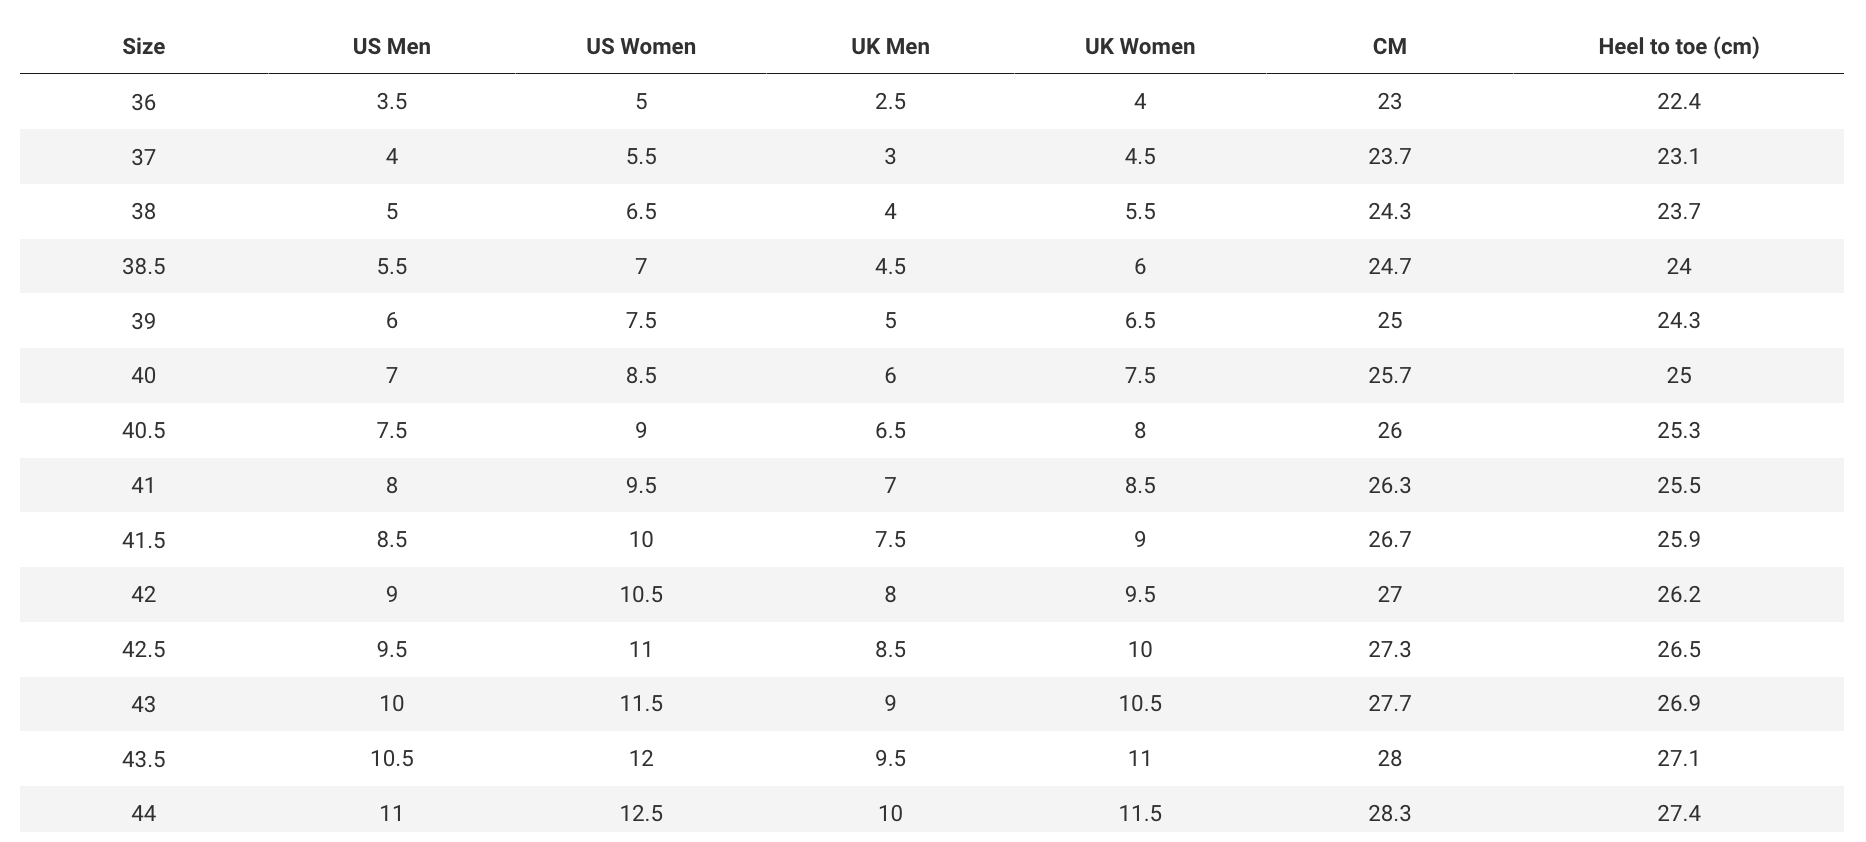Click the 22.4 heel to toe value
The height and width of the screenshot is (842, 1866).
point(1678,102)
